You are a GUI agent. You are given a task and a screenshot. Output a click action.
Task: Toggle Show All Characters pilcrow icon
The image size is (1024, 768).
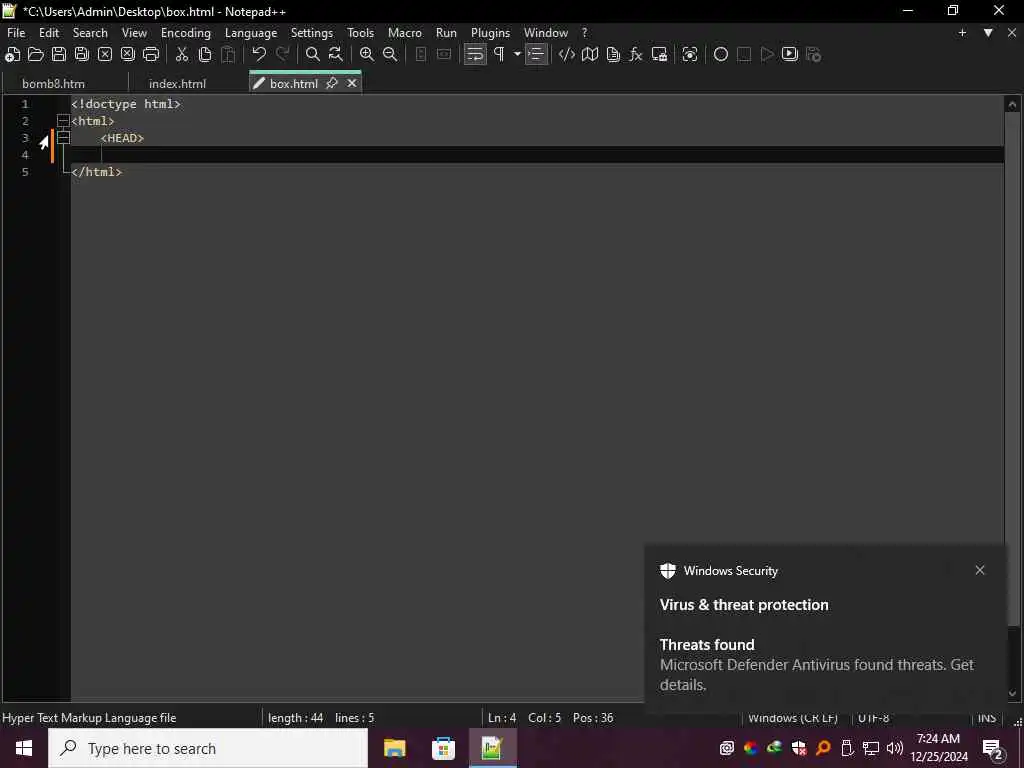[x=499, y=55]
